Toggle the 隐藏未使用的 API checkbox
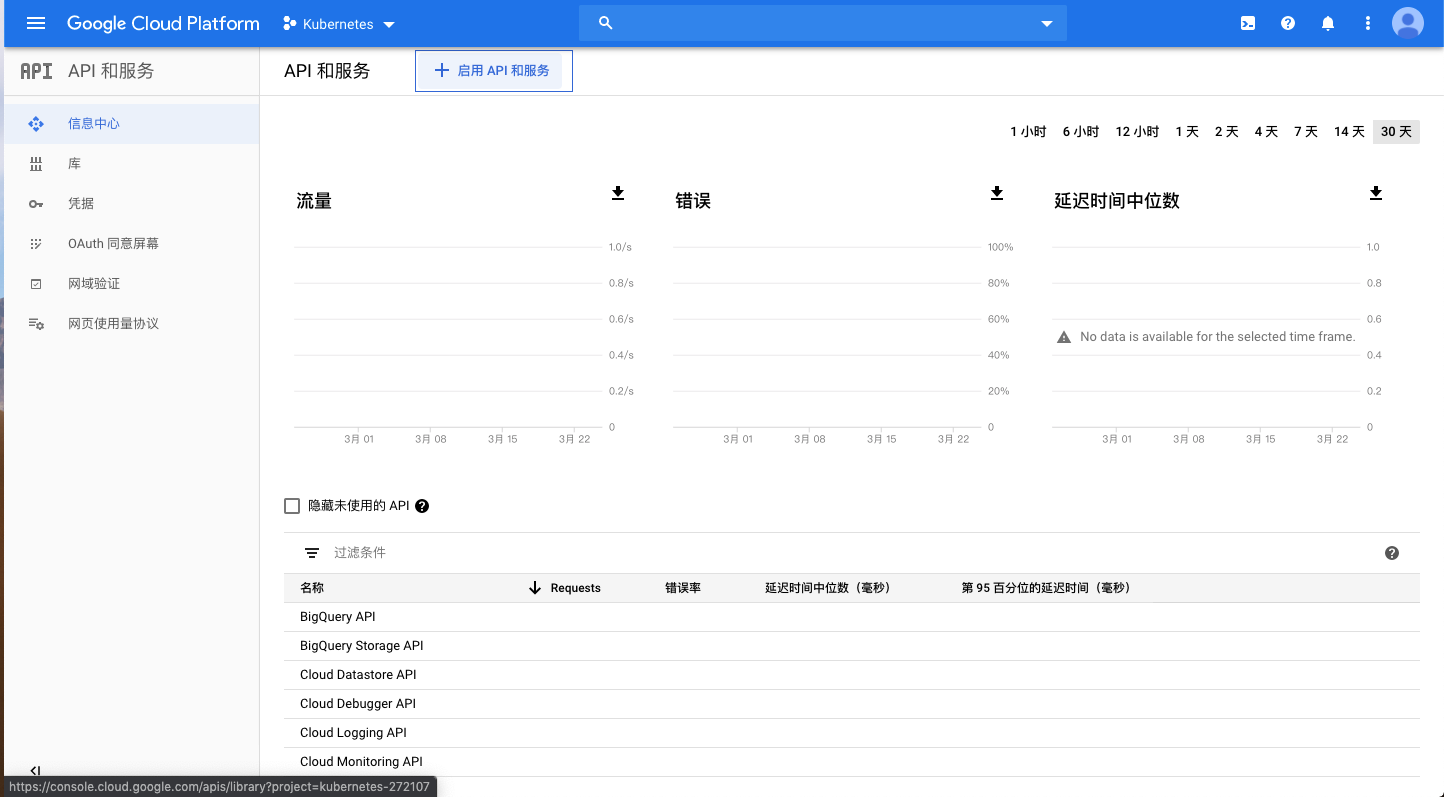1444x797 pixels. click(x=292, y=506)
